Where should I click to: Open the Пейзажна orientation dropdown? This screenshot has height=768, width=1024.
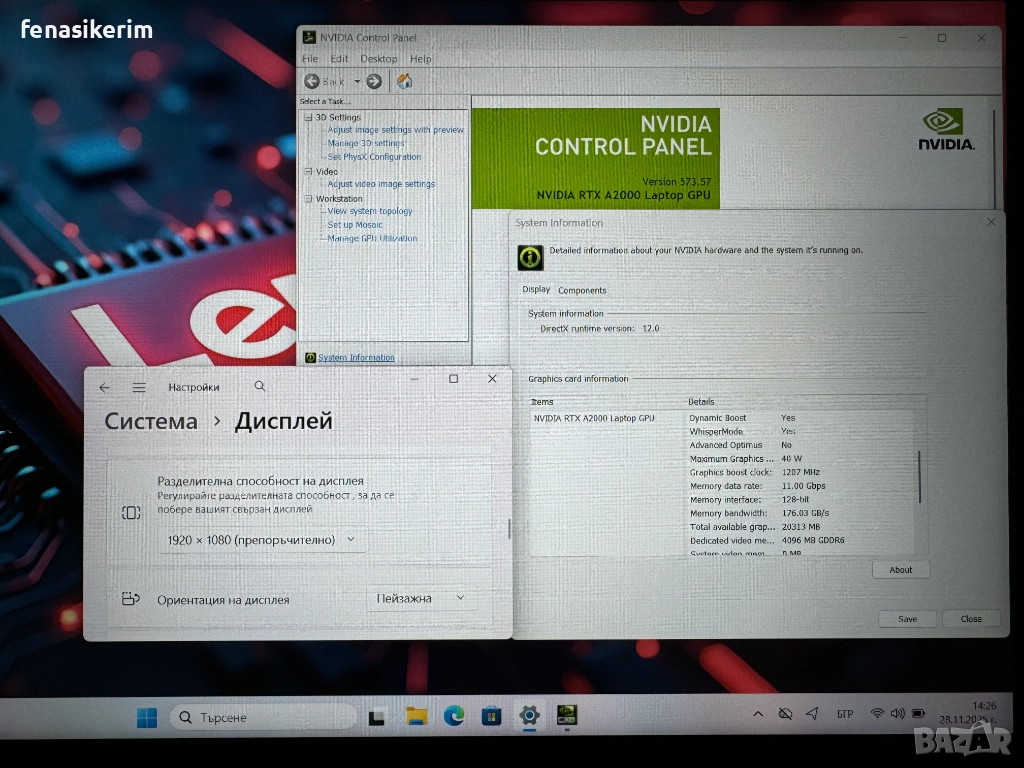(x=420, y=598)
